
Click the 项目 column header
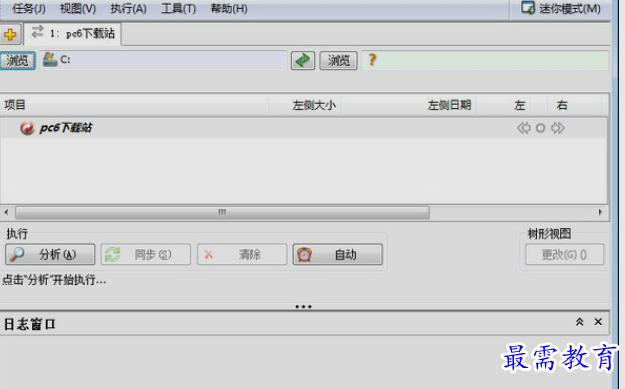[x=135, y=105]
